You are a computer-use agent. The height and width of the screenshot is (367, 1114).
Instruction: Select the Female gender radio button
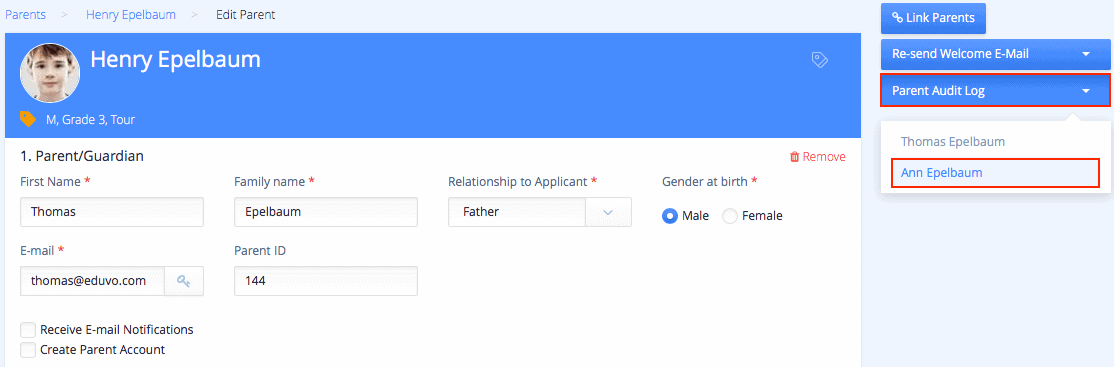(730, 216)
